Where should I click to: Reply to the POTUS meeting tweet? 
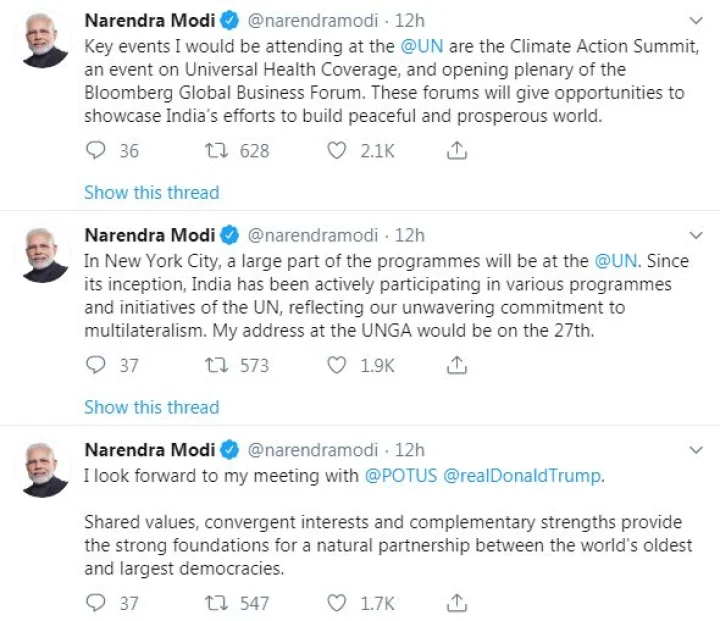[96, 603]
